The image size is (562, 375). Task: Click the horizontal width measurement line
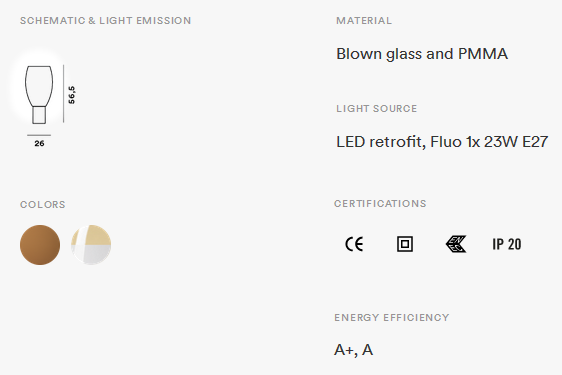[39, 135]
